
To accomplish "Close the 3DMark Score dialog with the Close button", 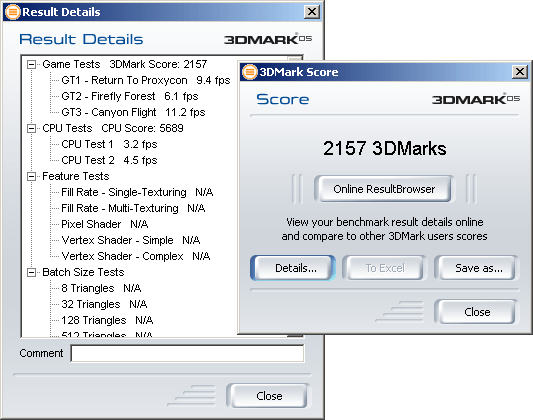I will click(x=477, y=312).
